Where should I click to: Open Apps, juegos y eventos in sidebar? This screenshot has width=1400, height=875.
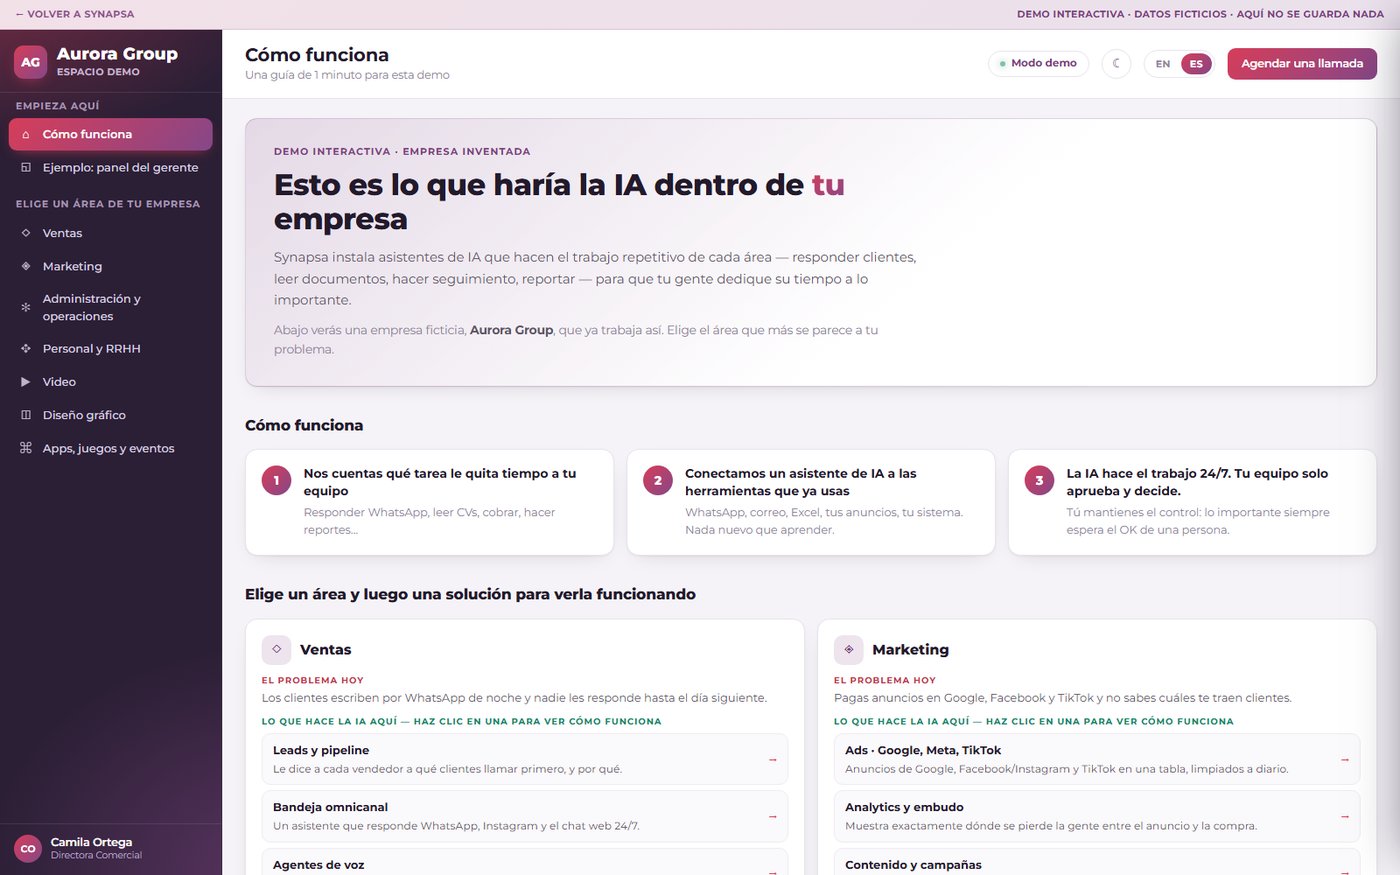[x=111, y=448]
